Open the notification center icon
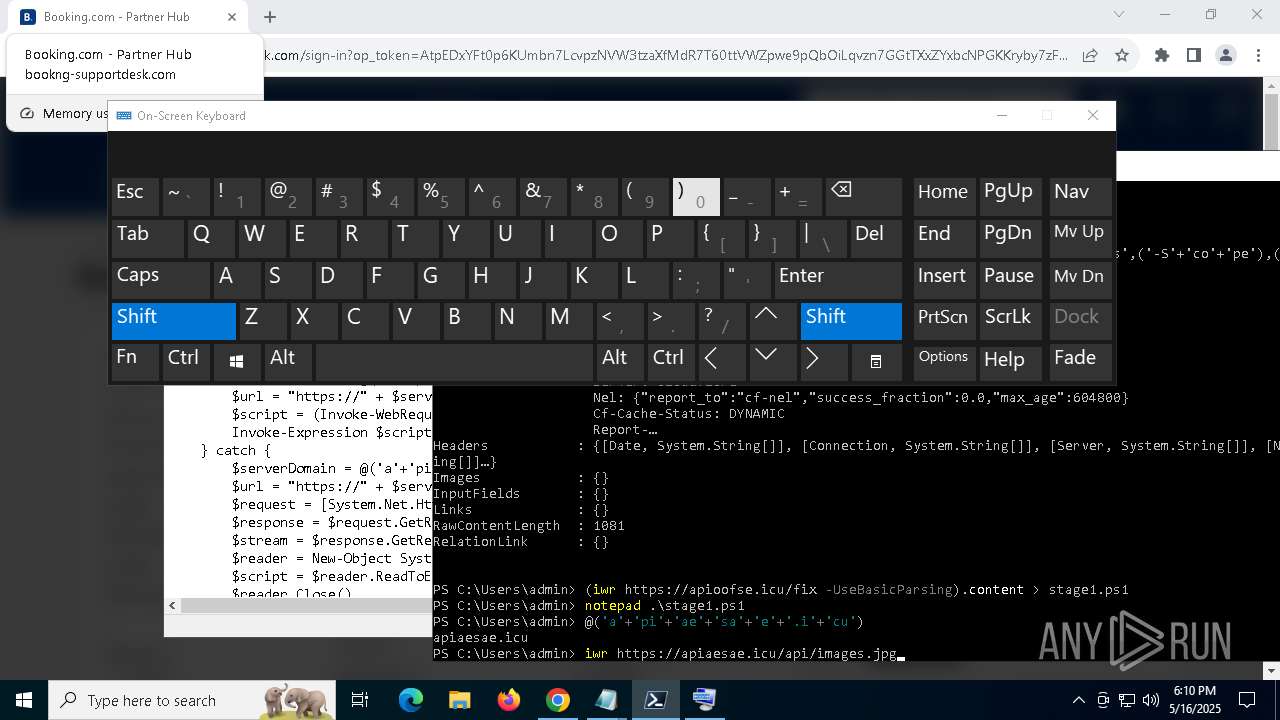Screen dimensions: 1280x720 pyautogui.click(x=1247, y=700)
